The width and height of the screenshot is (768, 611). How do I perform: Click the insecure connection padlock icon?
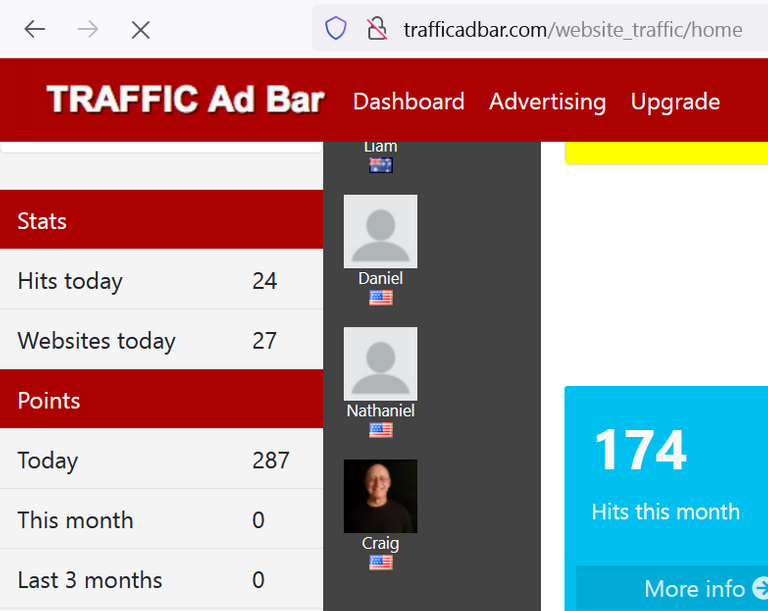pos(377,28)
